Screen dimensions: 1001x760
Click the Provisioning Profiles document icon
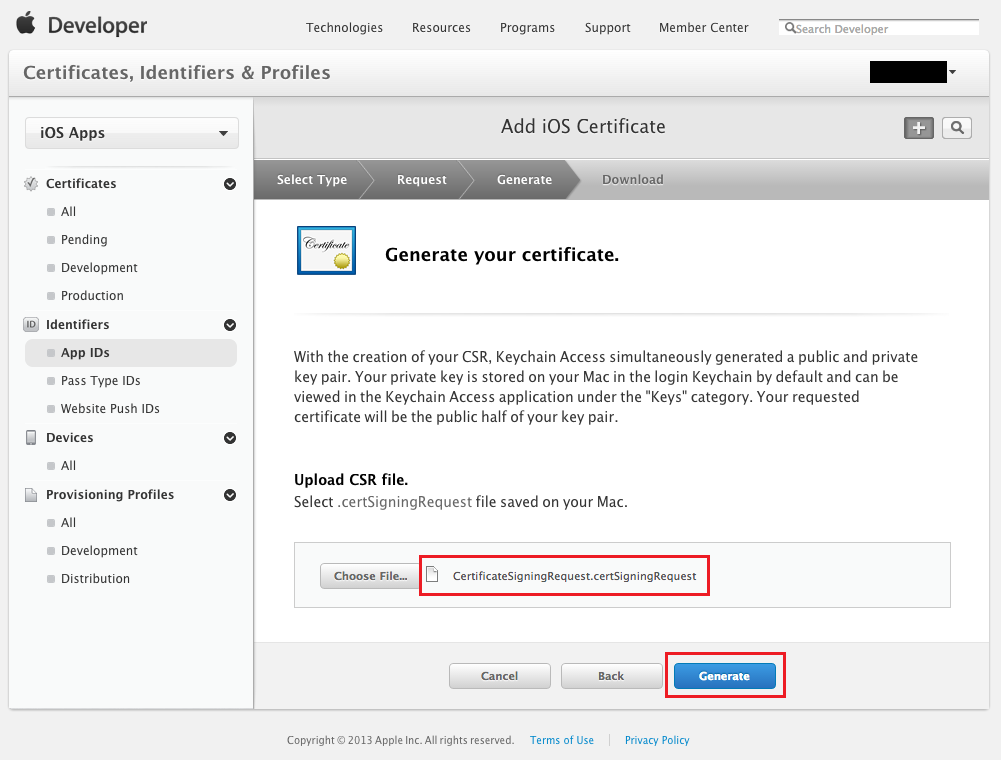[31, 495]
